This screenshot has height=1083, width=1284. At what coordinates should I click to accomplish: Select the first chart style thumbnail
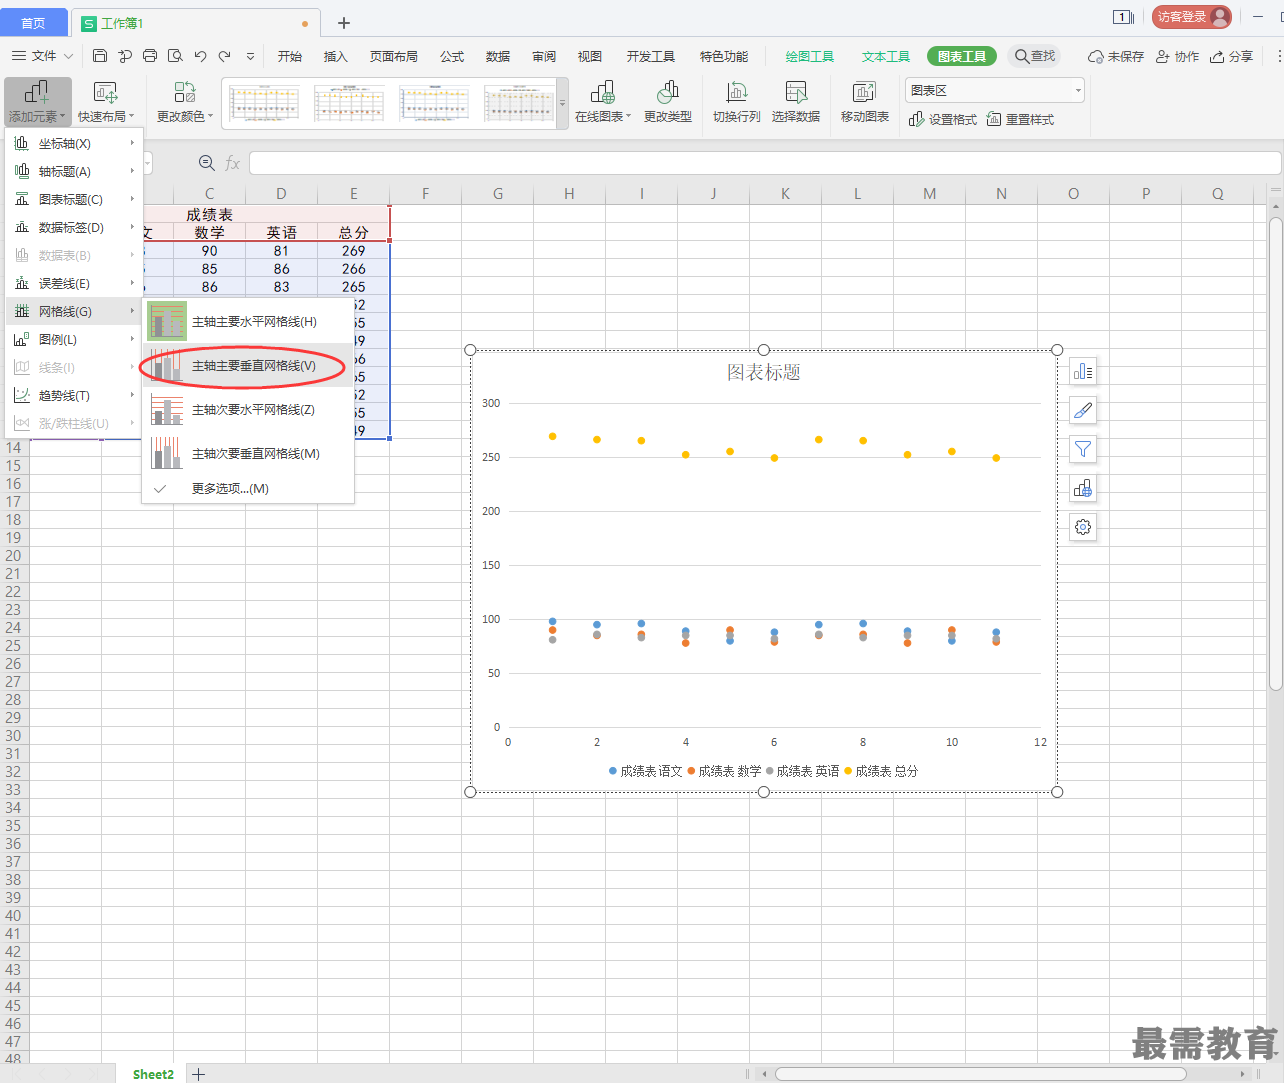(x=264, y=103)
